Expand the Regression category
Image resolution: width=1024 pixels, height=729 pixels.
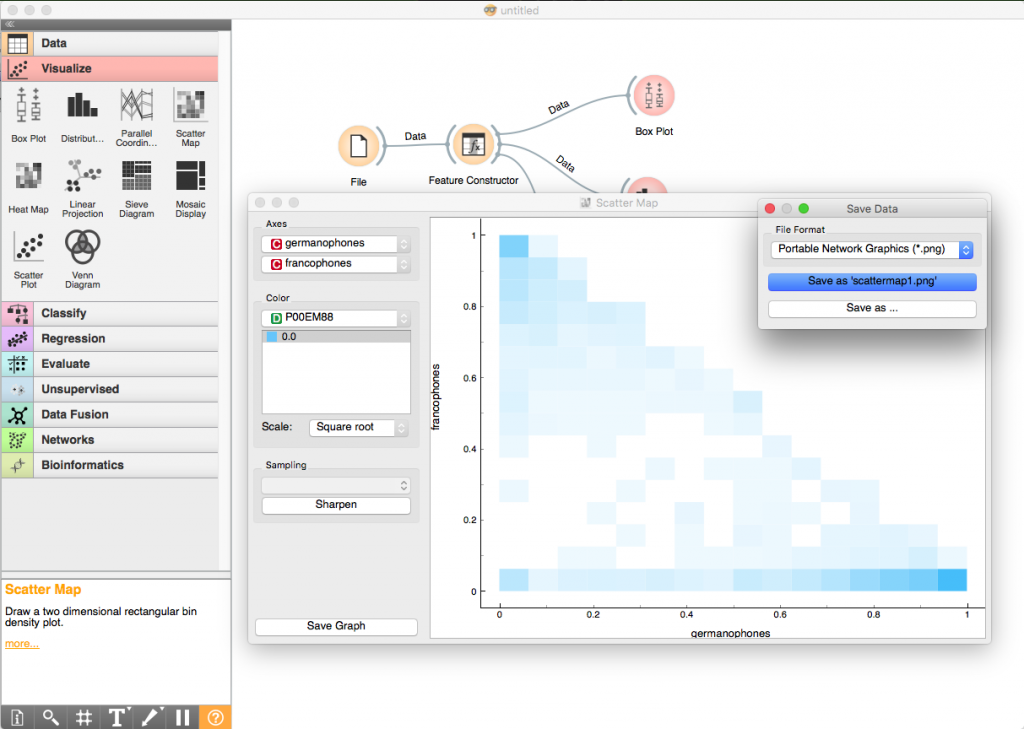110,339
